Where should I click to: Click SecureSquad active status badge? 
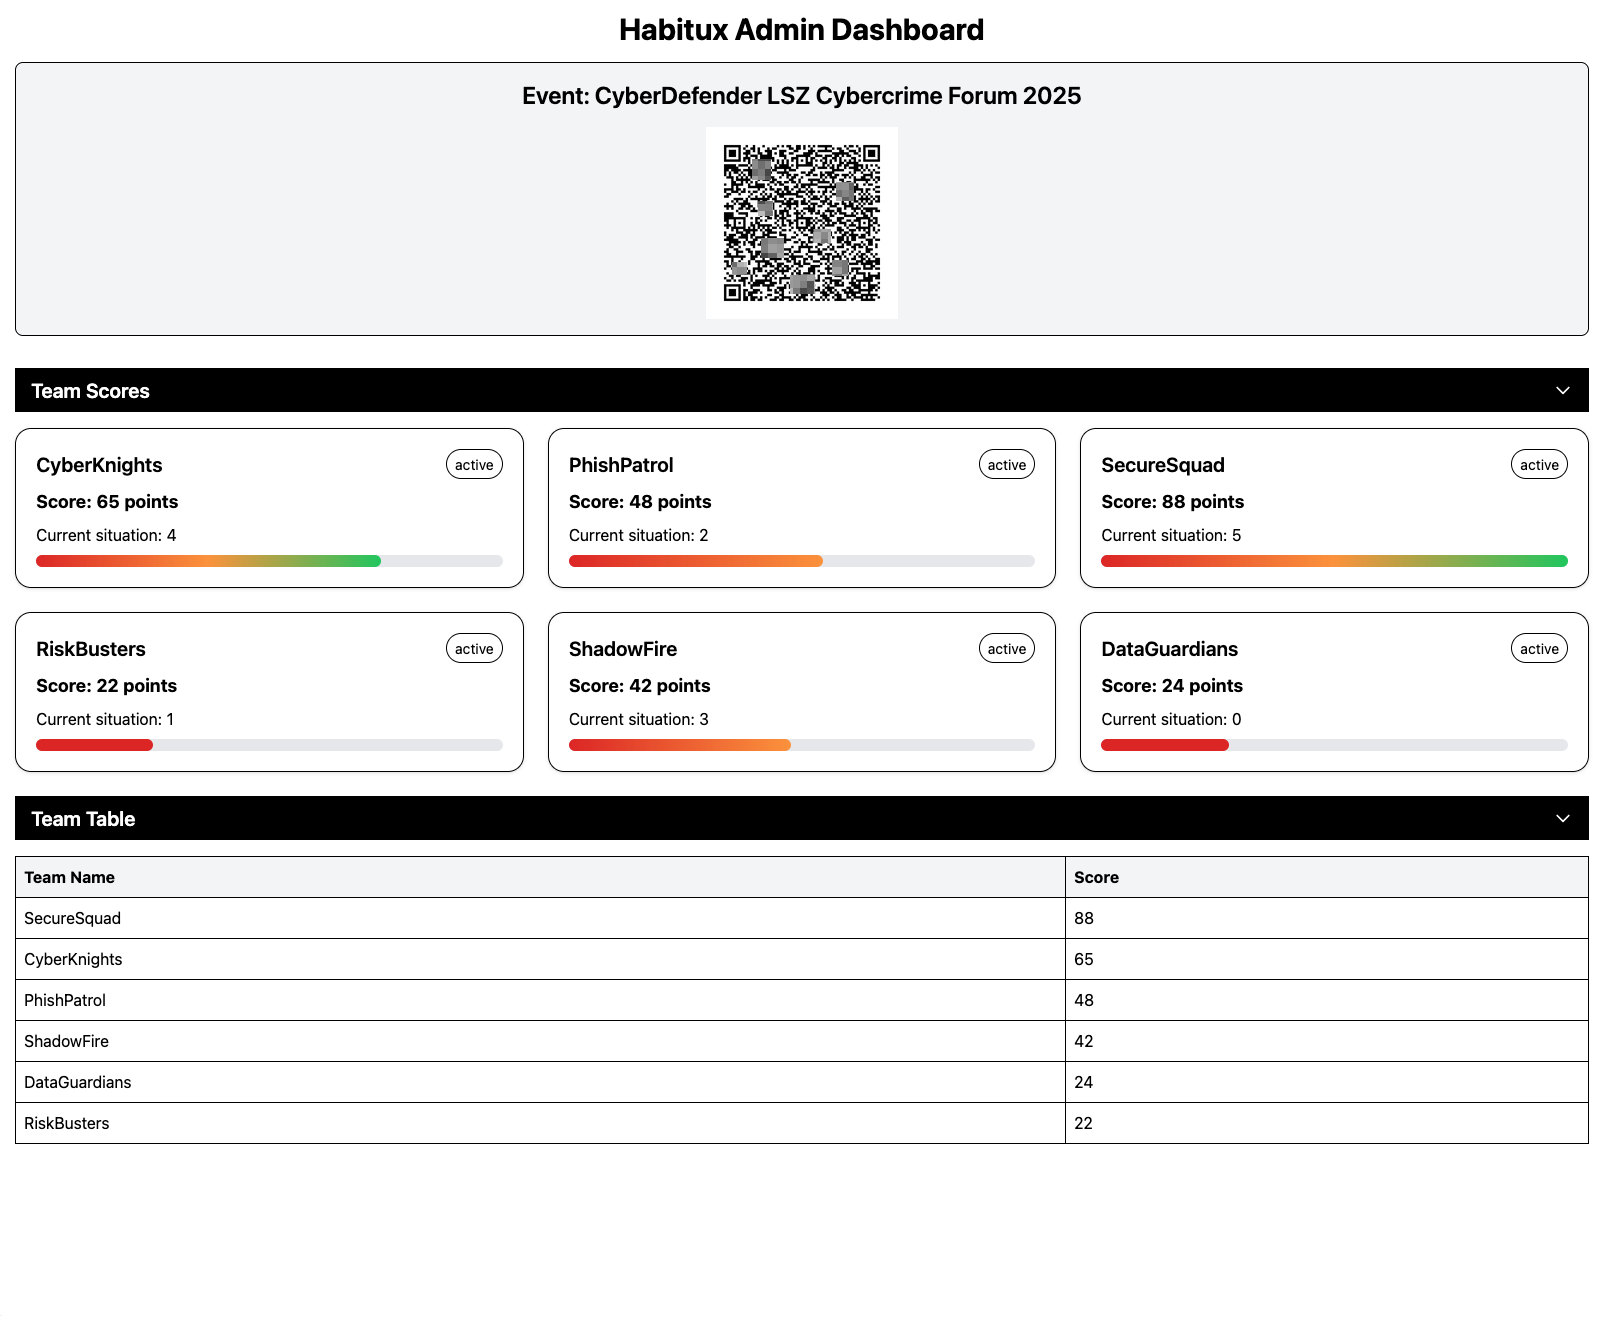(x=1539, y=465)
